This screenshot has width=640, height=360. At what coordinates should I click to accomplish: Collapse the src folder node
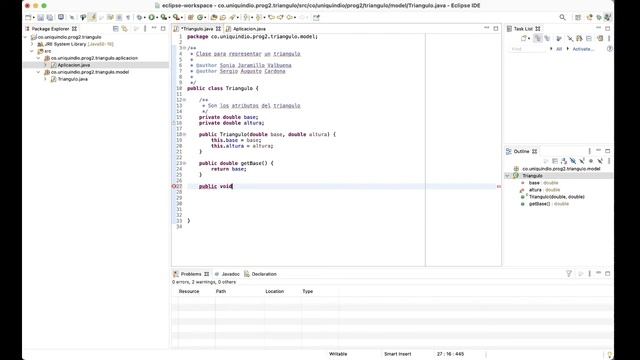pos(32,51)
